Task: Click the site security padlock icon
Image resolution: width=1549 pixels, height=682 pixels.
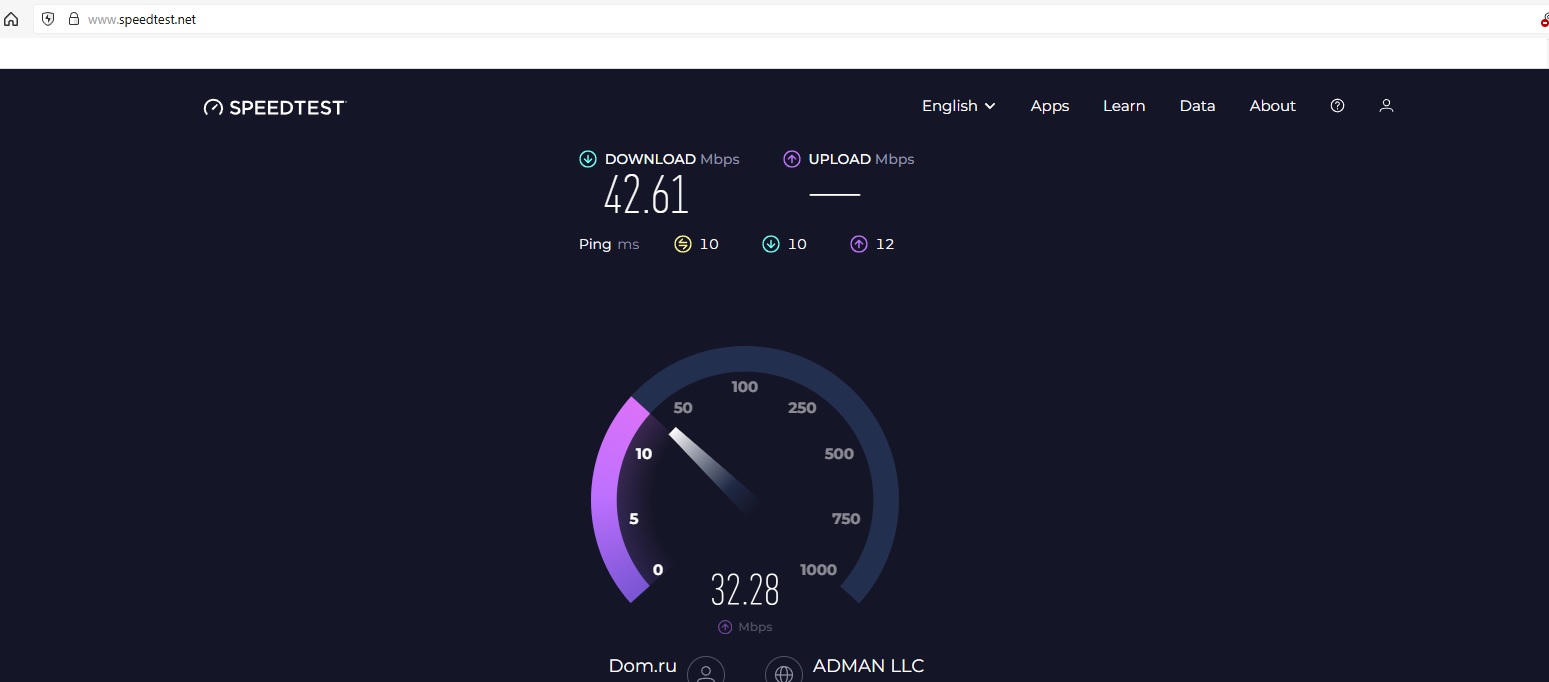Action: click(x=73, y=19)
